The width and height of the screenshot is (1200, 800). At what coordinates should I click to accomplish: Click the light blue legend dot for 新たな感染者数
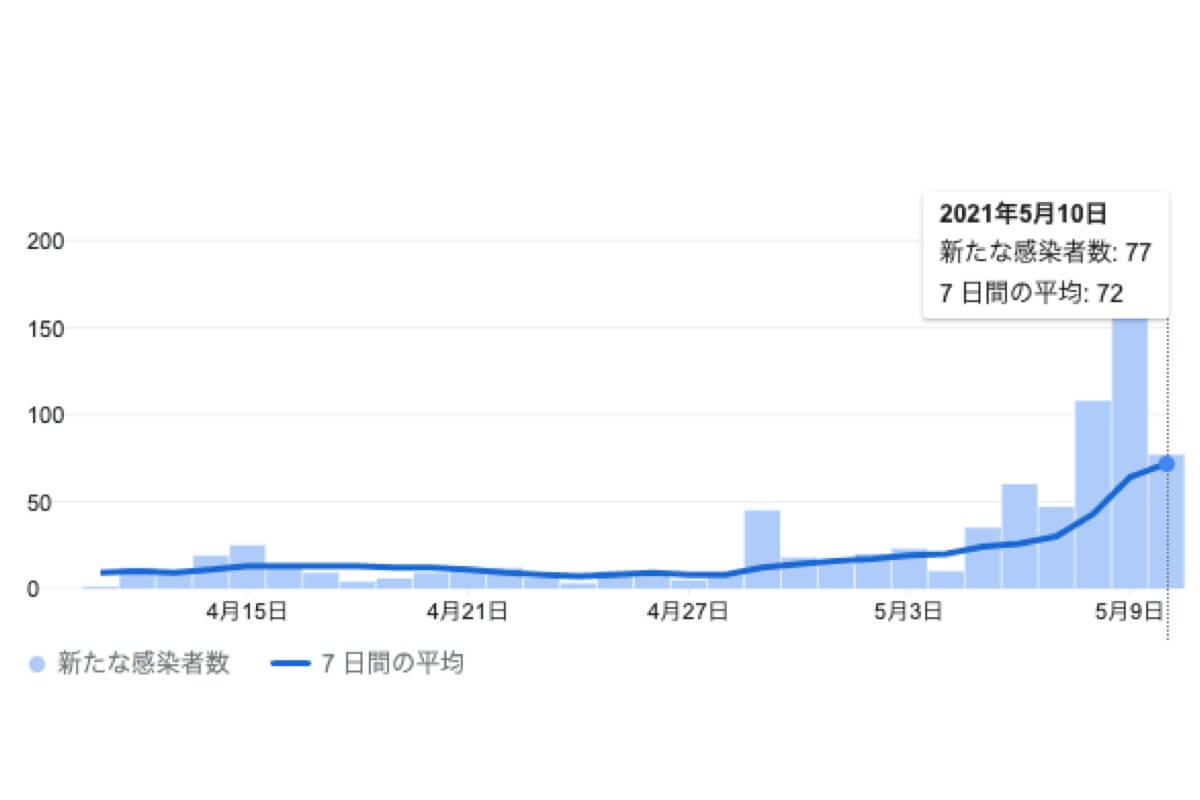pyautogui.click(x=39, y=663)
